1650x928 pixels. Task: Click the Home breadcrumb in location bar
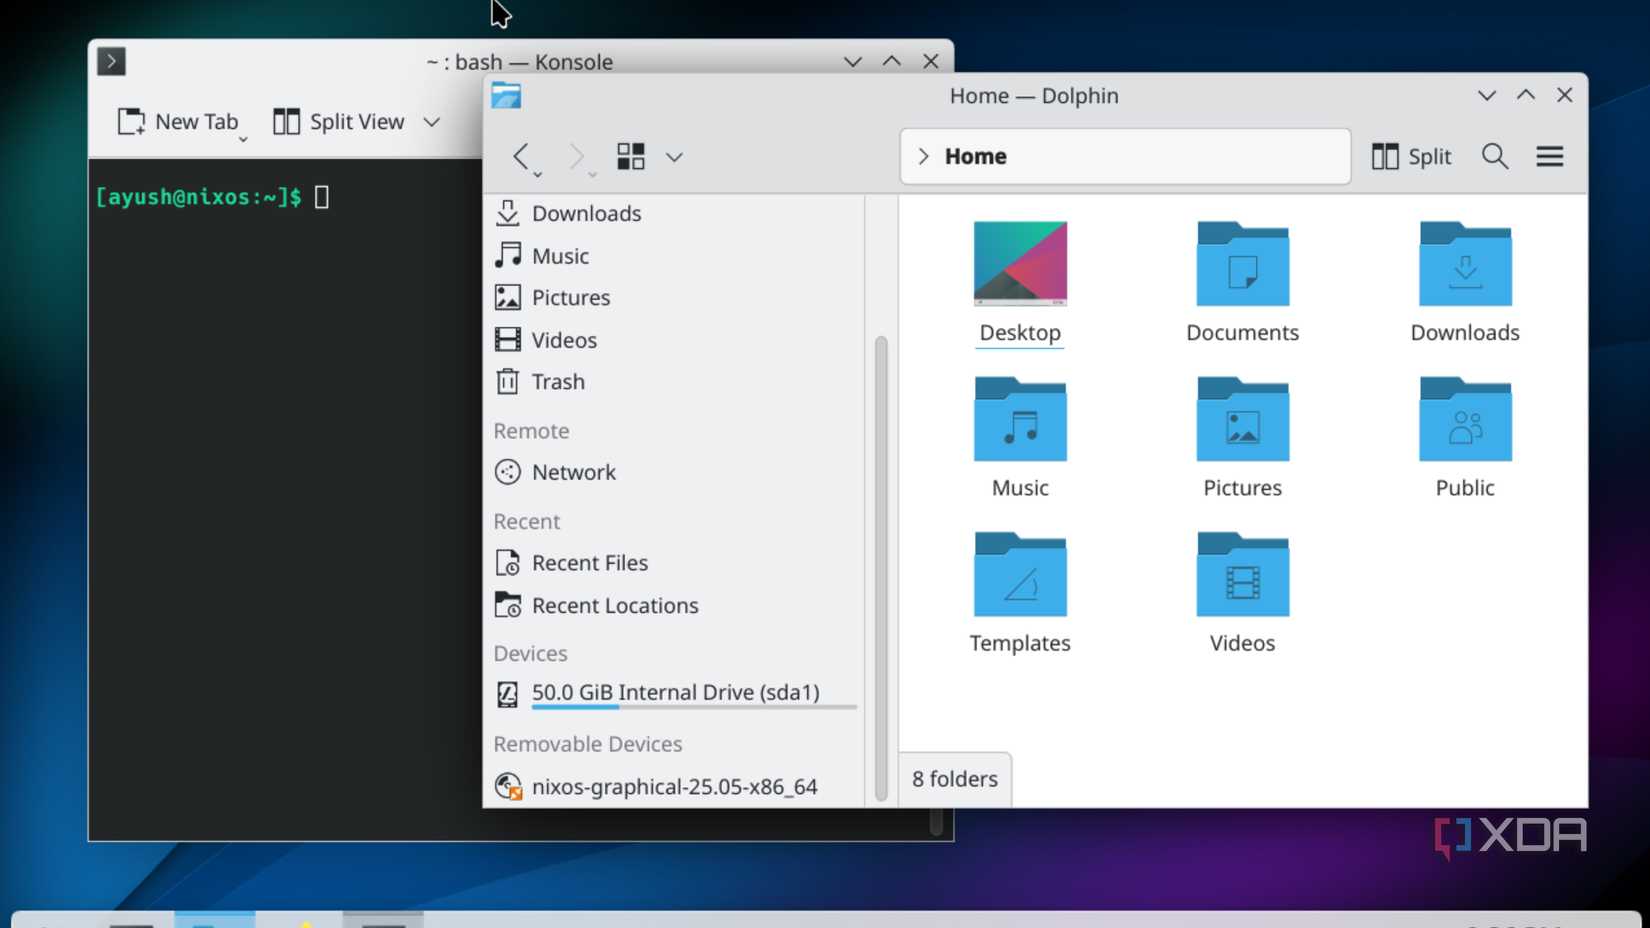pos(975,156)
